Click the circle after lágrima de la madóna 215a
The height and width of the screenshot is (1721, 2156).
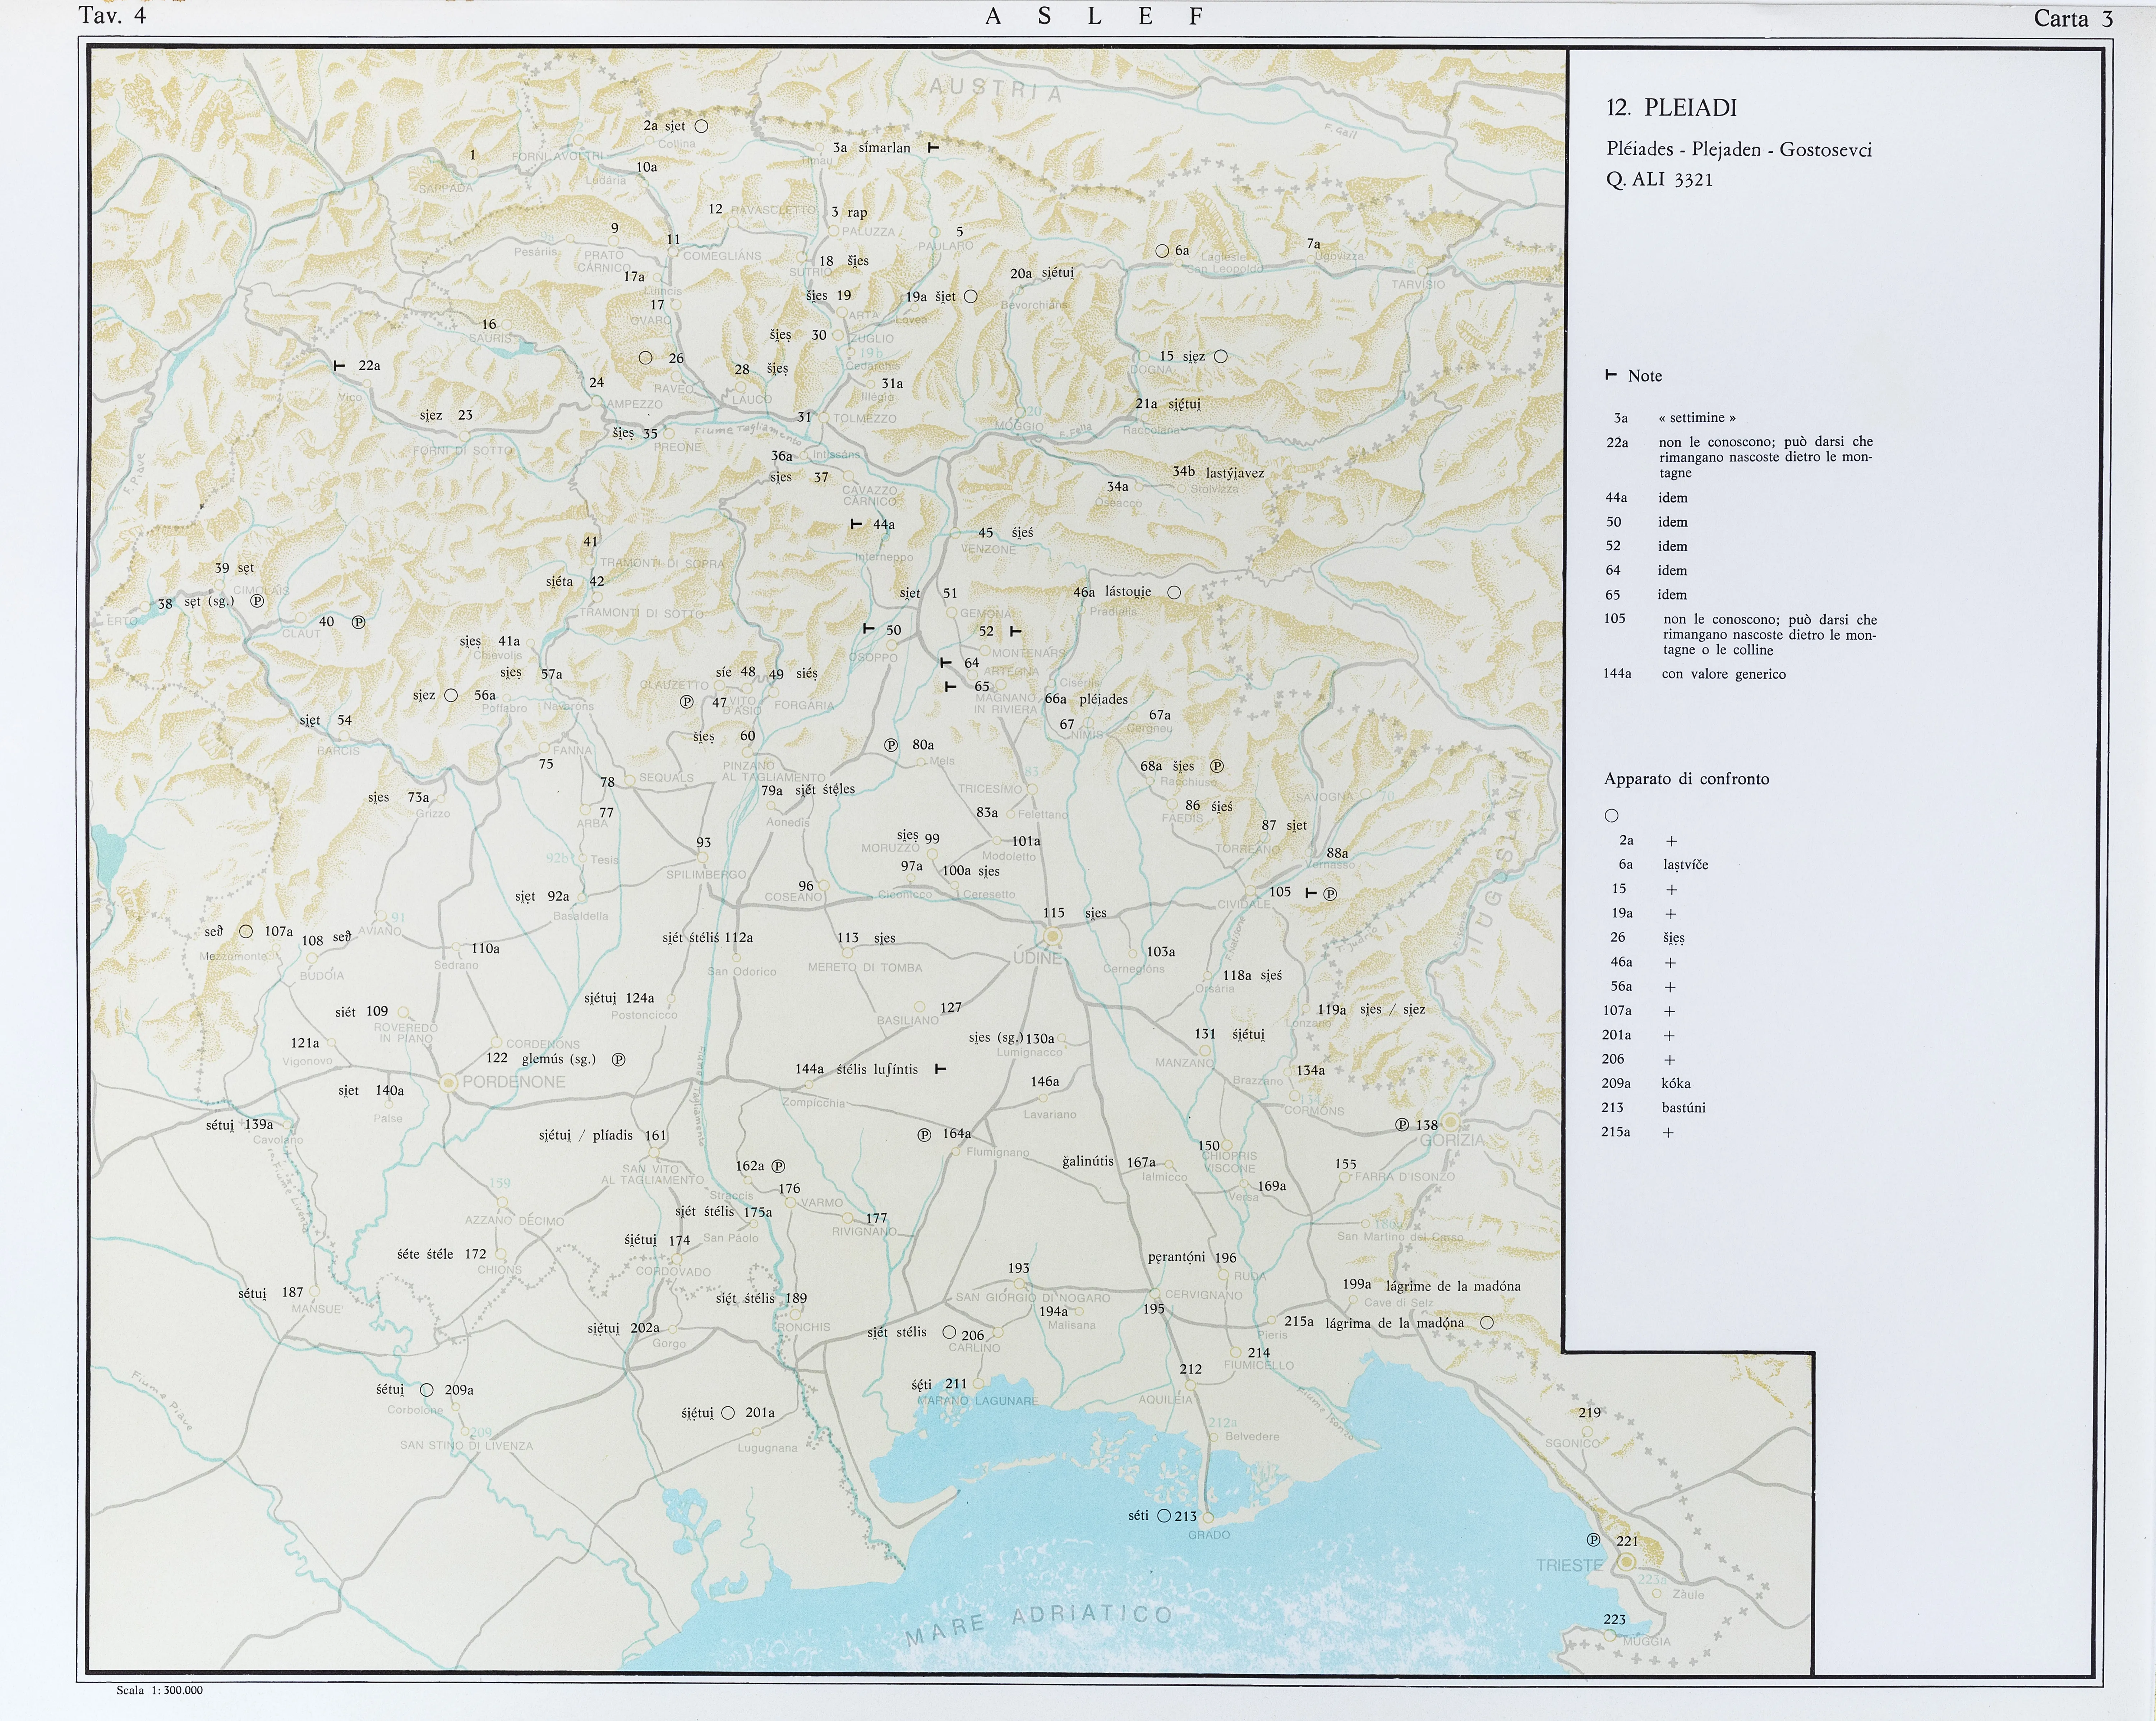pyautogui.click(x=1487, y=1322)
